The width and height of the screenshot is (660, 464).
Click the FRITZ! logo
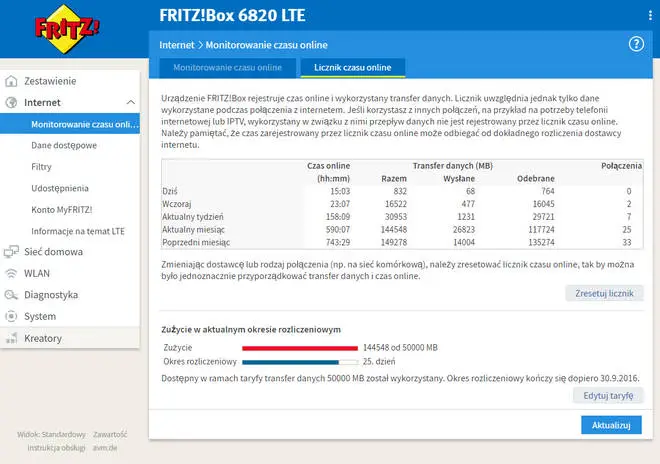pos(67,29)
